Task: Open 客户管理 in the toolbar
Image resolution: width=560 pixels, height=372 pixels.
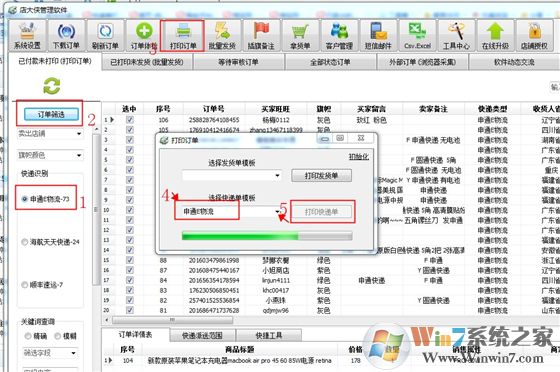Action: click(339, 35)
